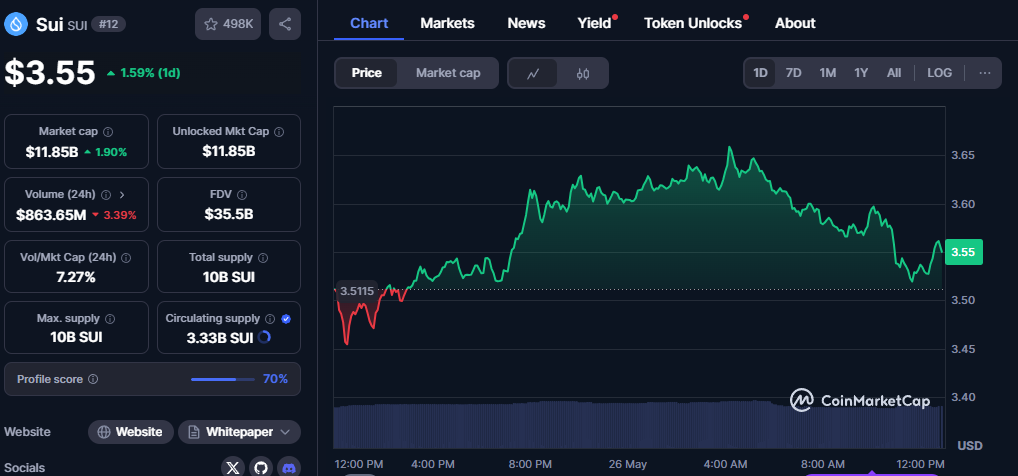Open the Yield tab
Viewport: 1018px width, 476px height.
pos(595,23)
